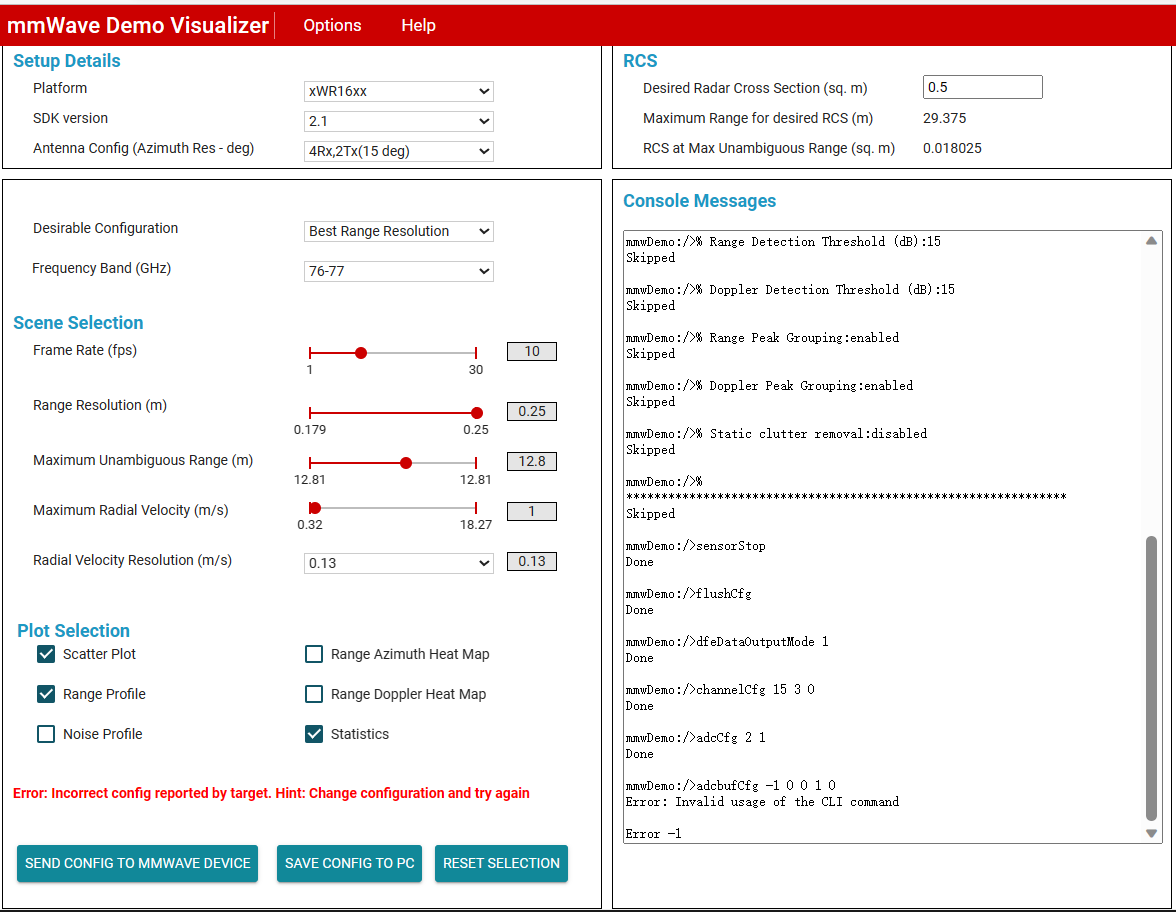Click the Maximum Unambiguous Range value box
Viewport: 1176px width, 912px height.
pos(532,461)
